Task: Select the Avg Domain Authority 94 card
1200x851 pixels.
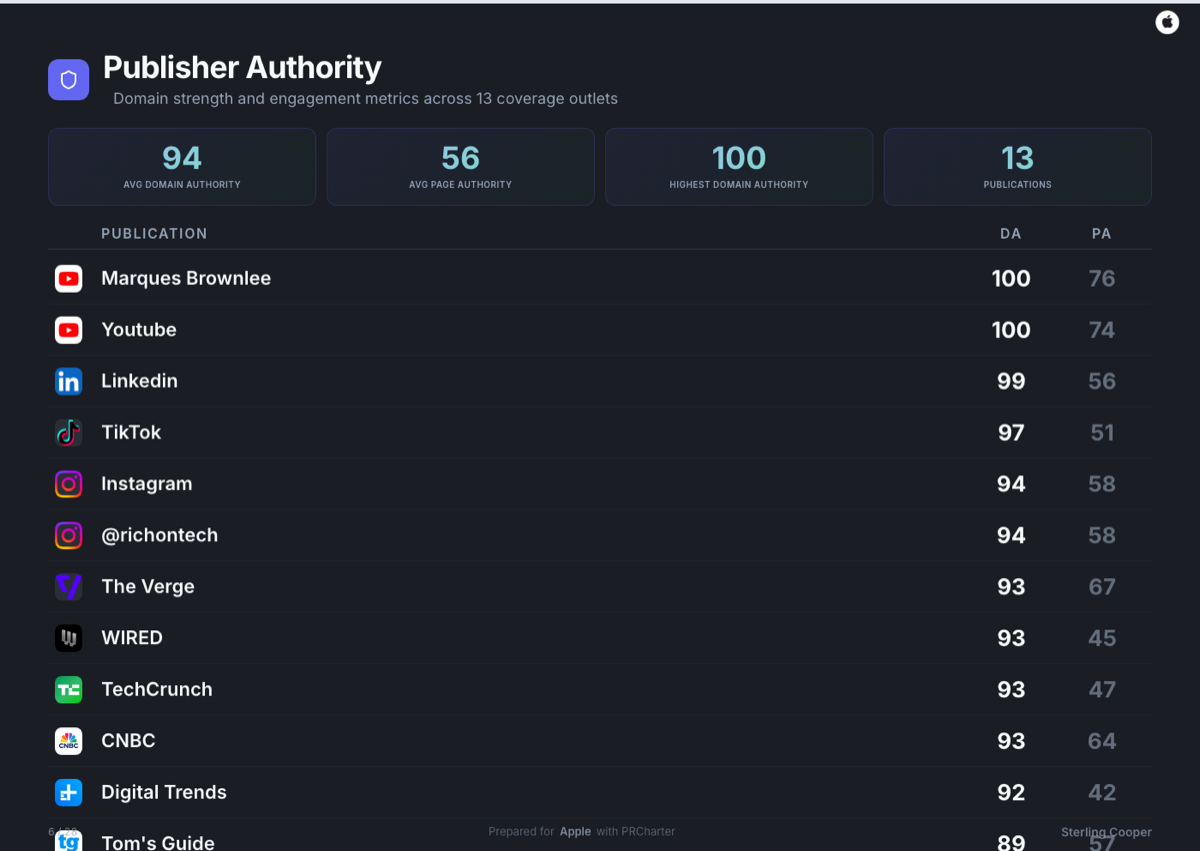Action: [182, 167]
